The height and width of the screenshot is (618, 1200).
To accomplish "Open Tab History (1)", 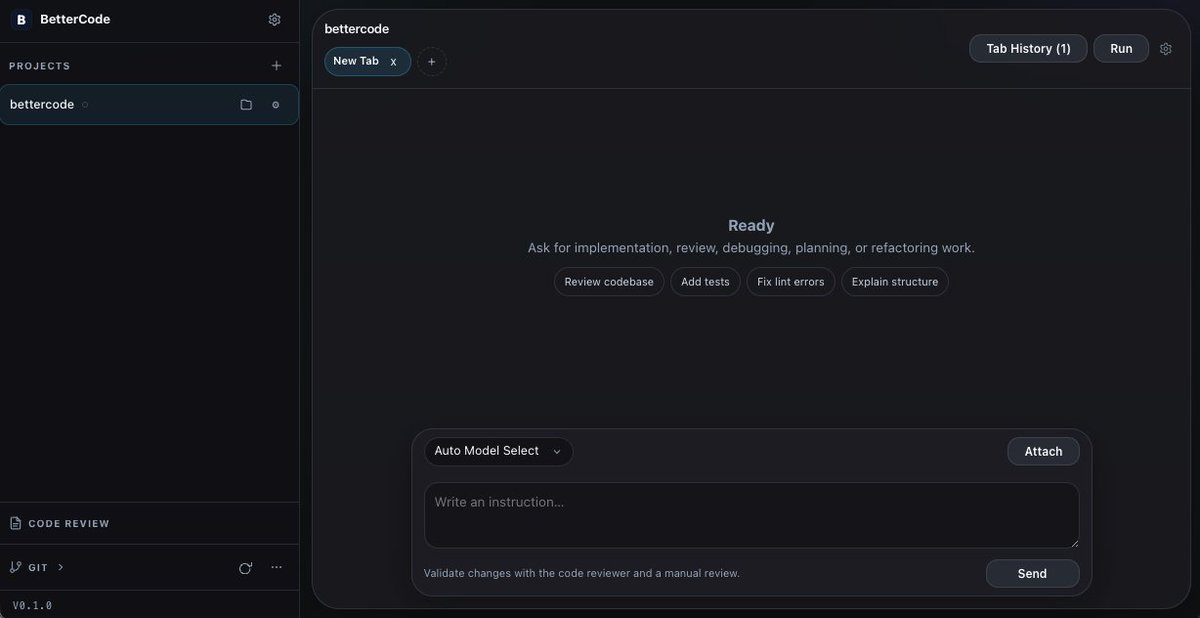I will 1028,48.
